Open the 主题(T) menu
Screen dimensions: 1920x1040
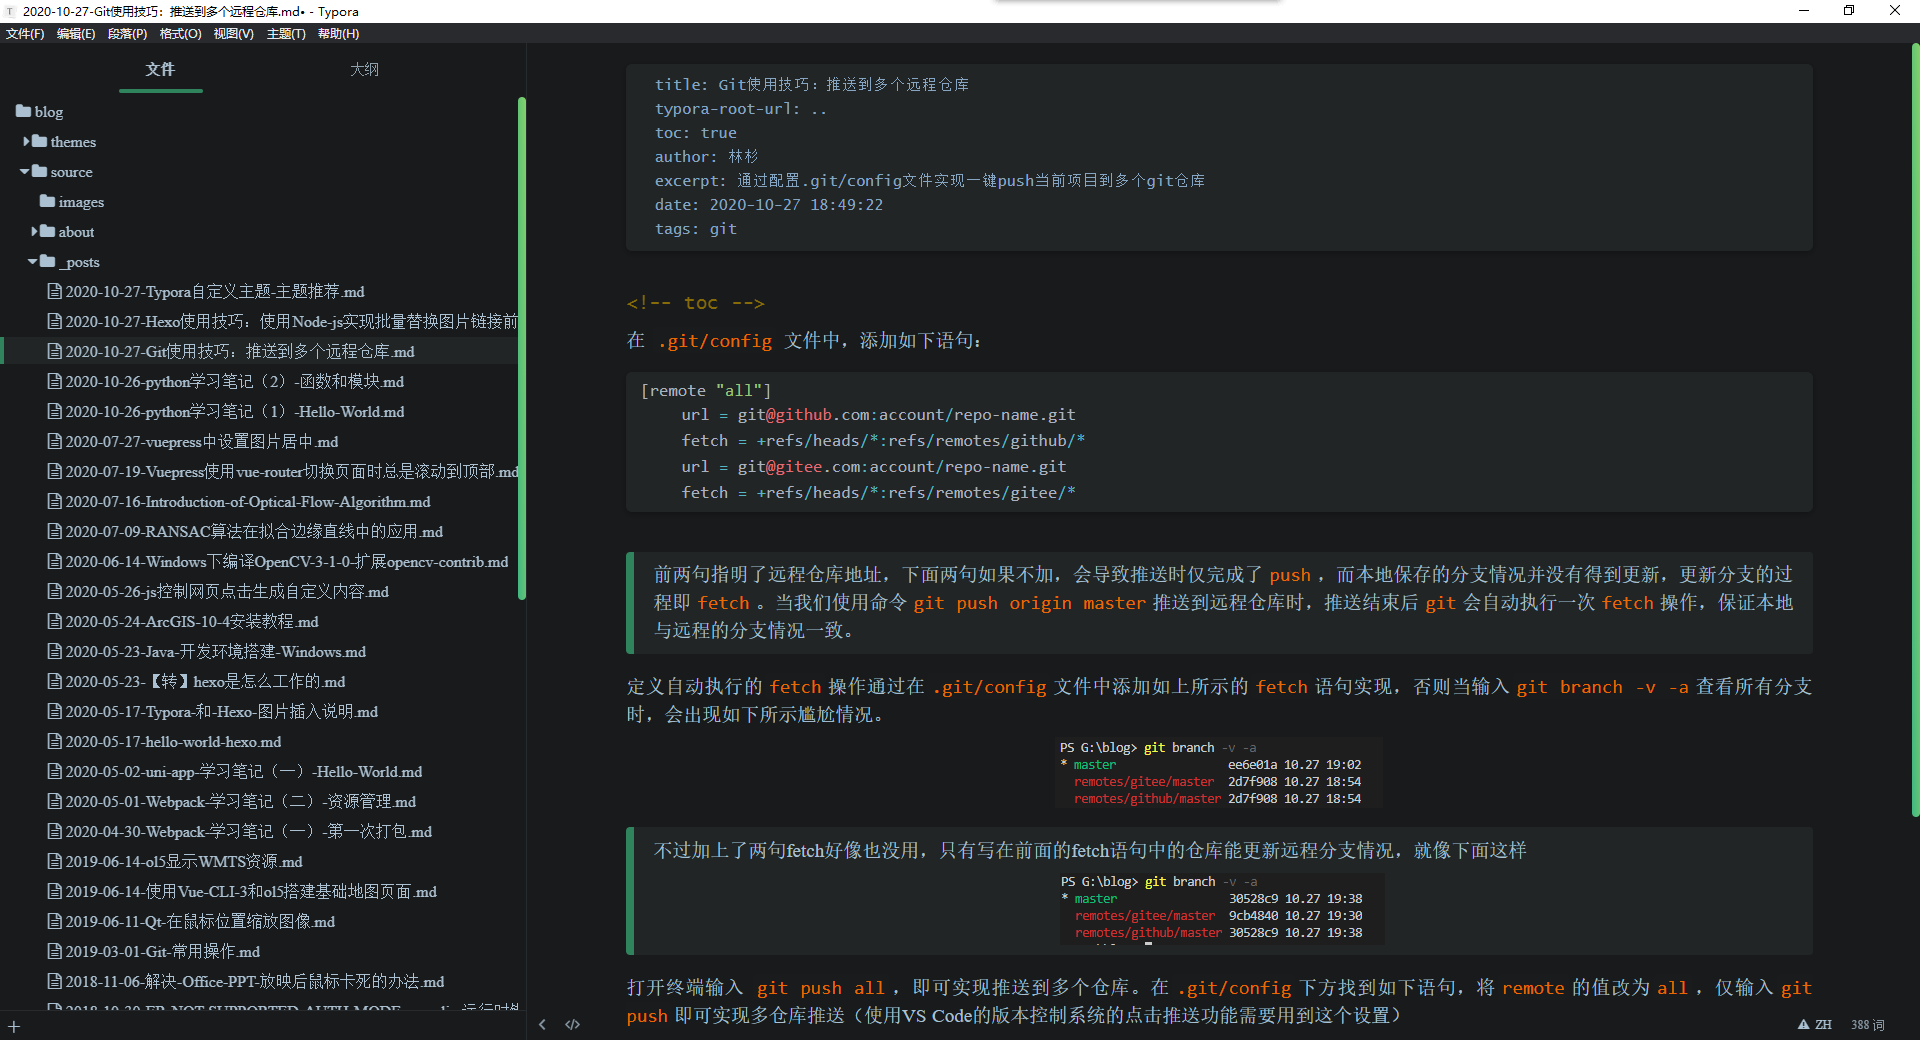[286, 34]
